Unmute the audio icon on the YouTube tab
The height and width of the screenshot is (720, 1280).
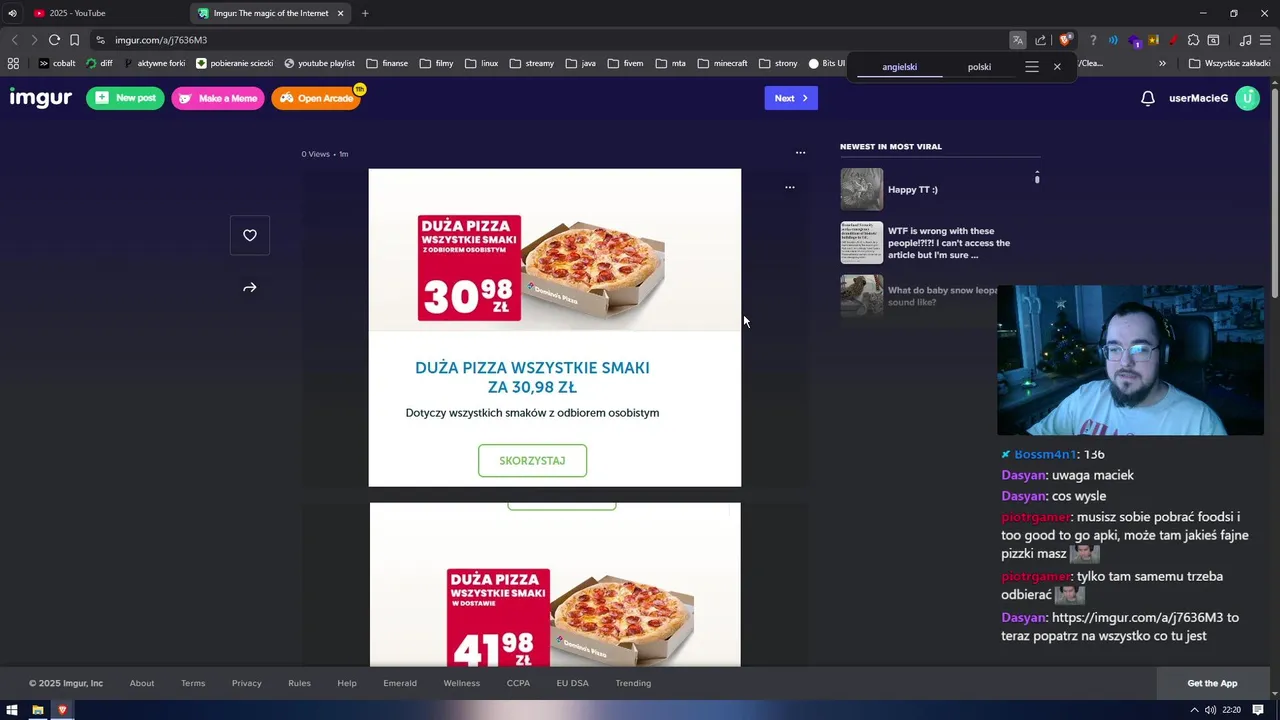[x=12, y=13]
